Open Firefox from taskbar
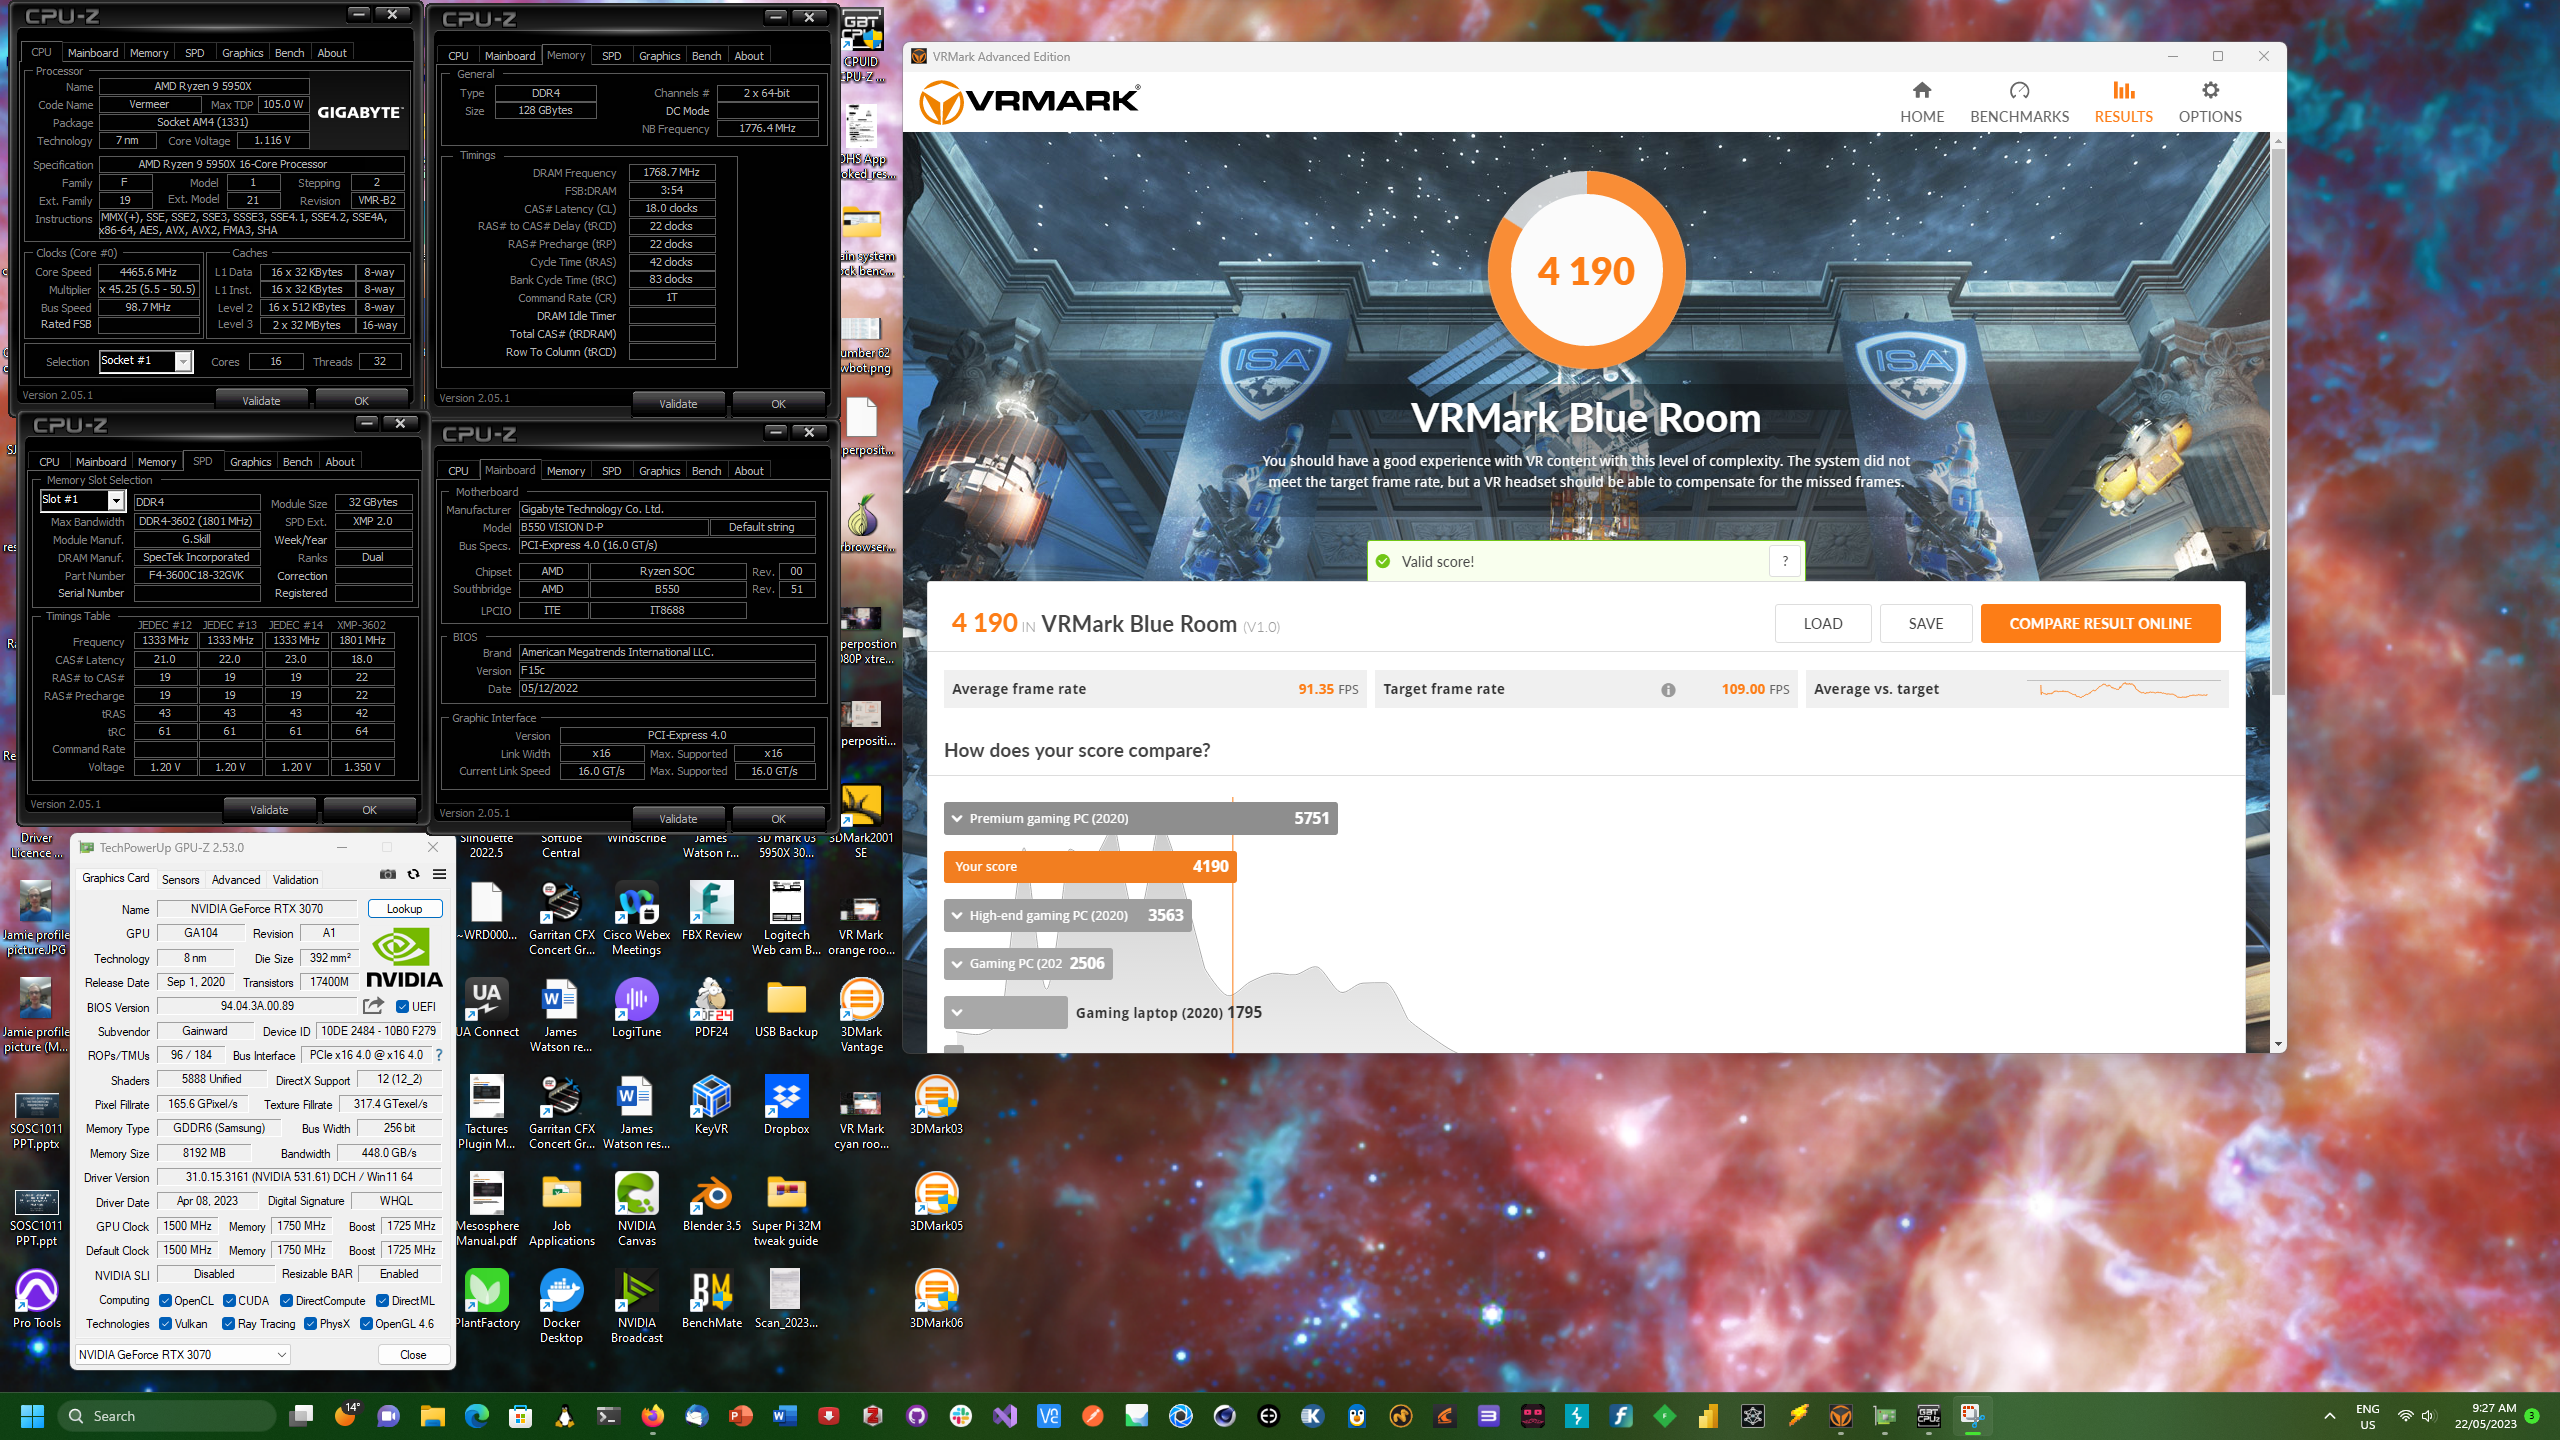This screenshot has width=2560, height=1440. click(x=652, y=1416)
